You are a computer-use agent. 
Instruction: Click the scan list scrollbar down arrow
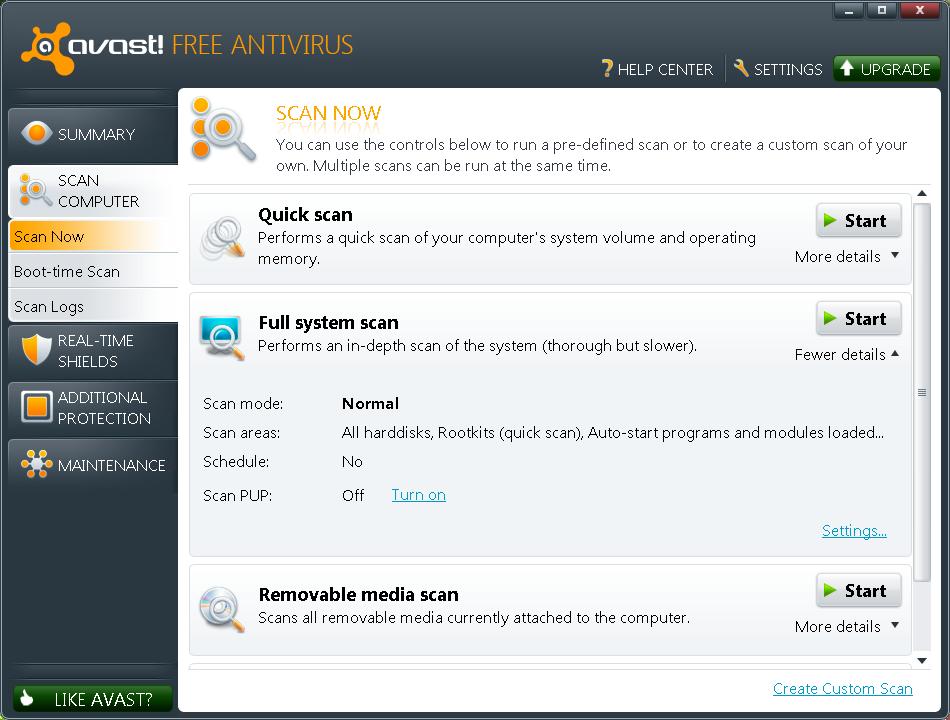(922, 661)
